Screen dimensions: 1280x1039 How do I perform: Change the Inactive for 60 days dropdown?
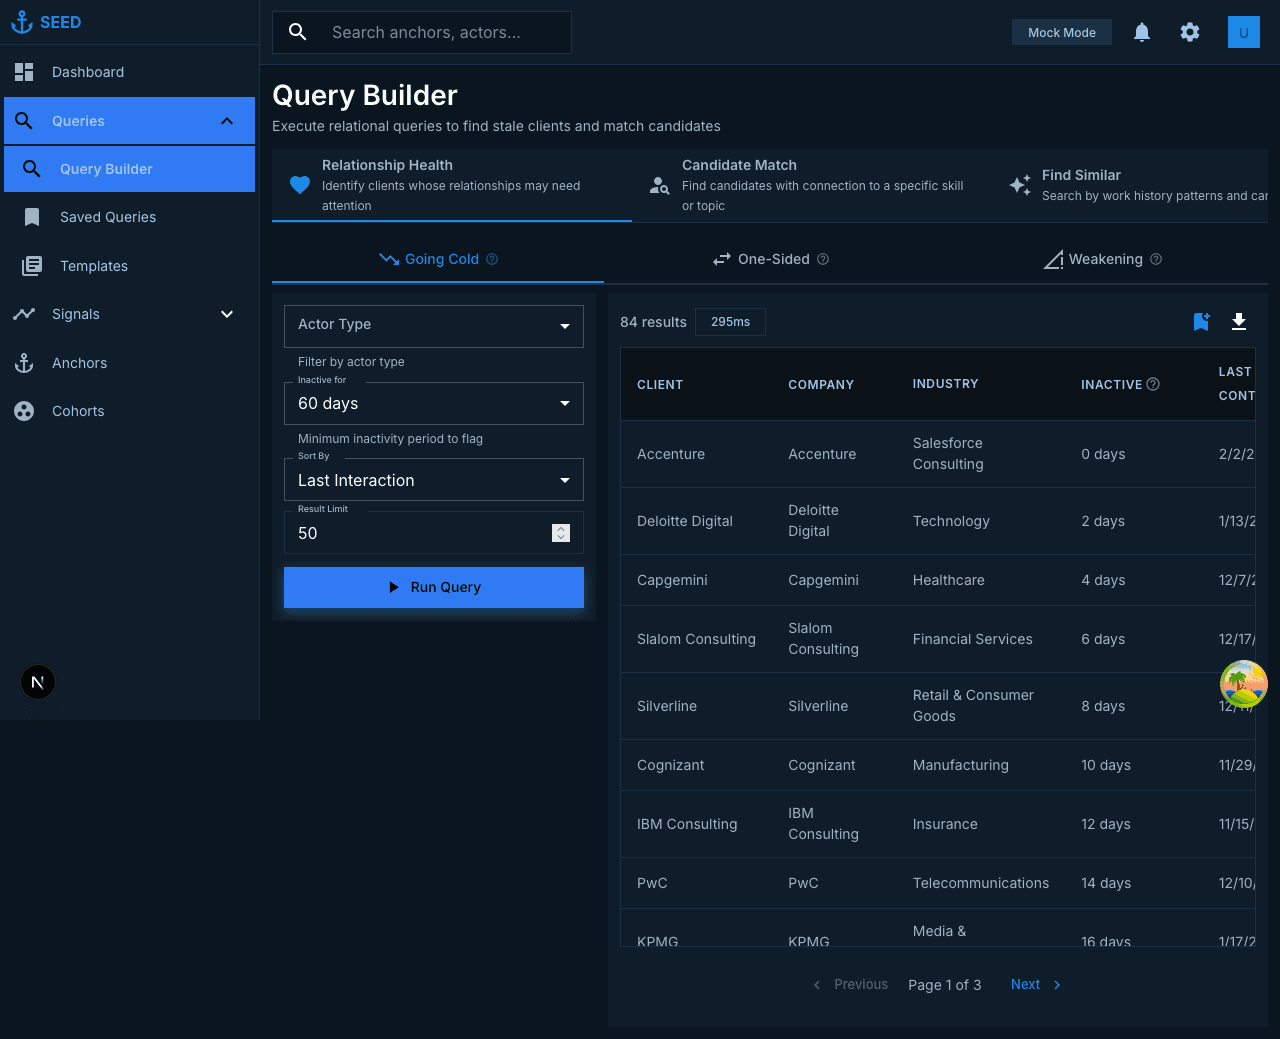[x=433, y=403]
